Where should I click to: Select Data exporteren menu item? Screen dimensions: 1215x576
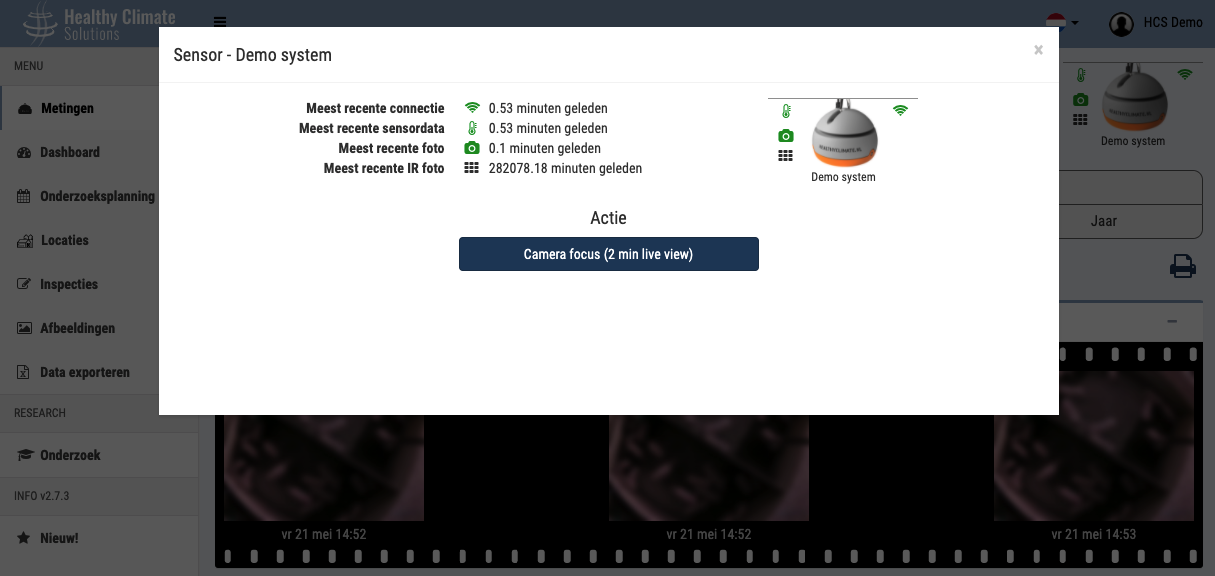click(84, 372)
